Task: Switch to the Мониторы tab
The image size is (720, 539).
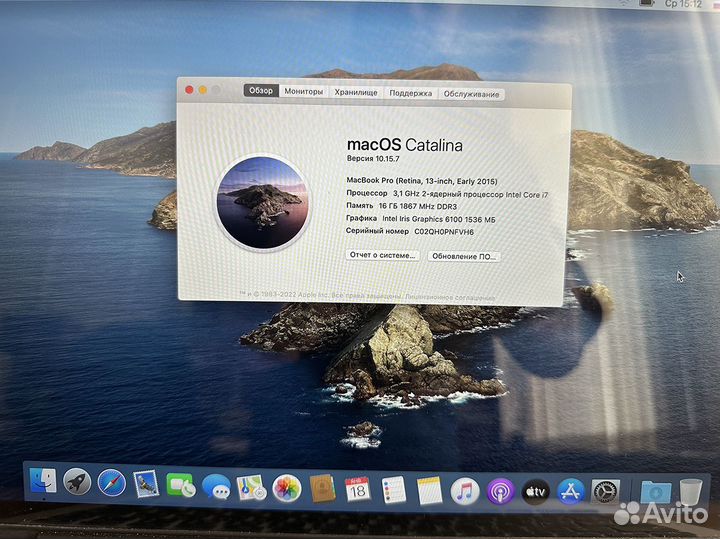Action: 304,91
